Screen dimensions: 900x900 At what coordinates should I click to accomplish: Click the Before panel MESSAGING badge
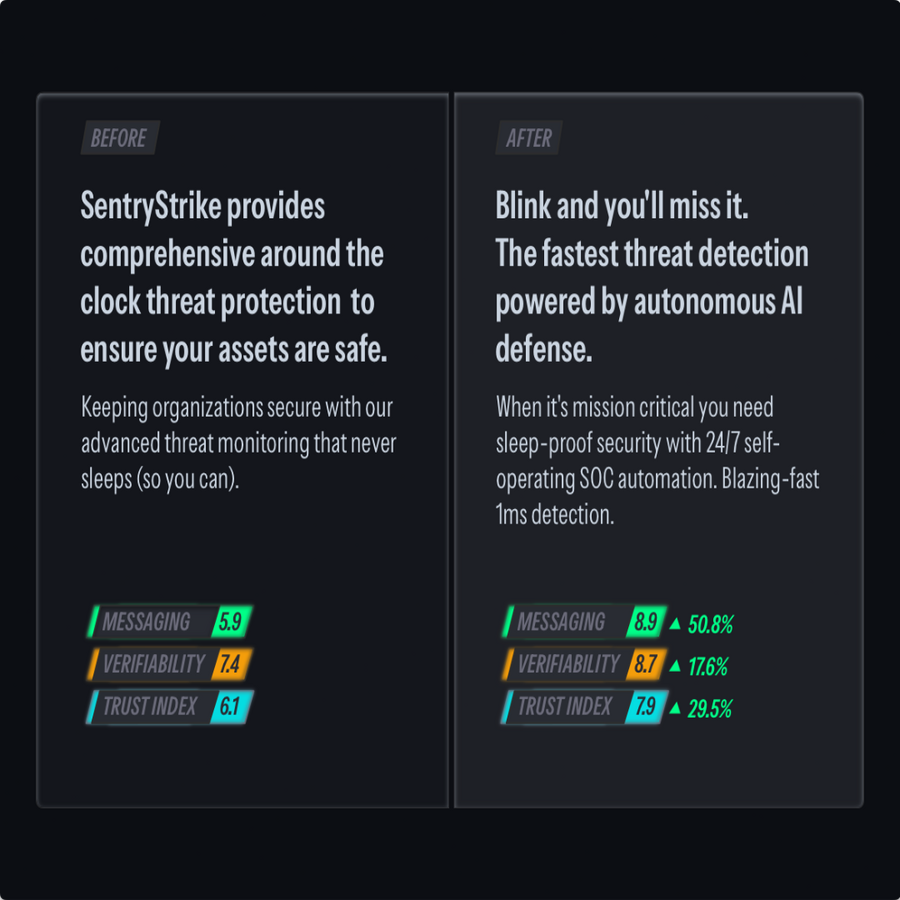point(150,622)
